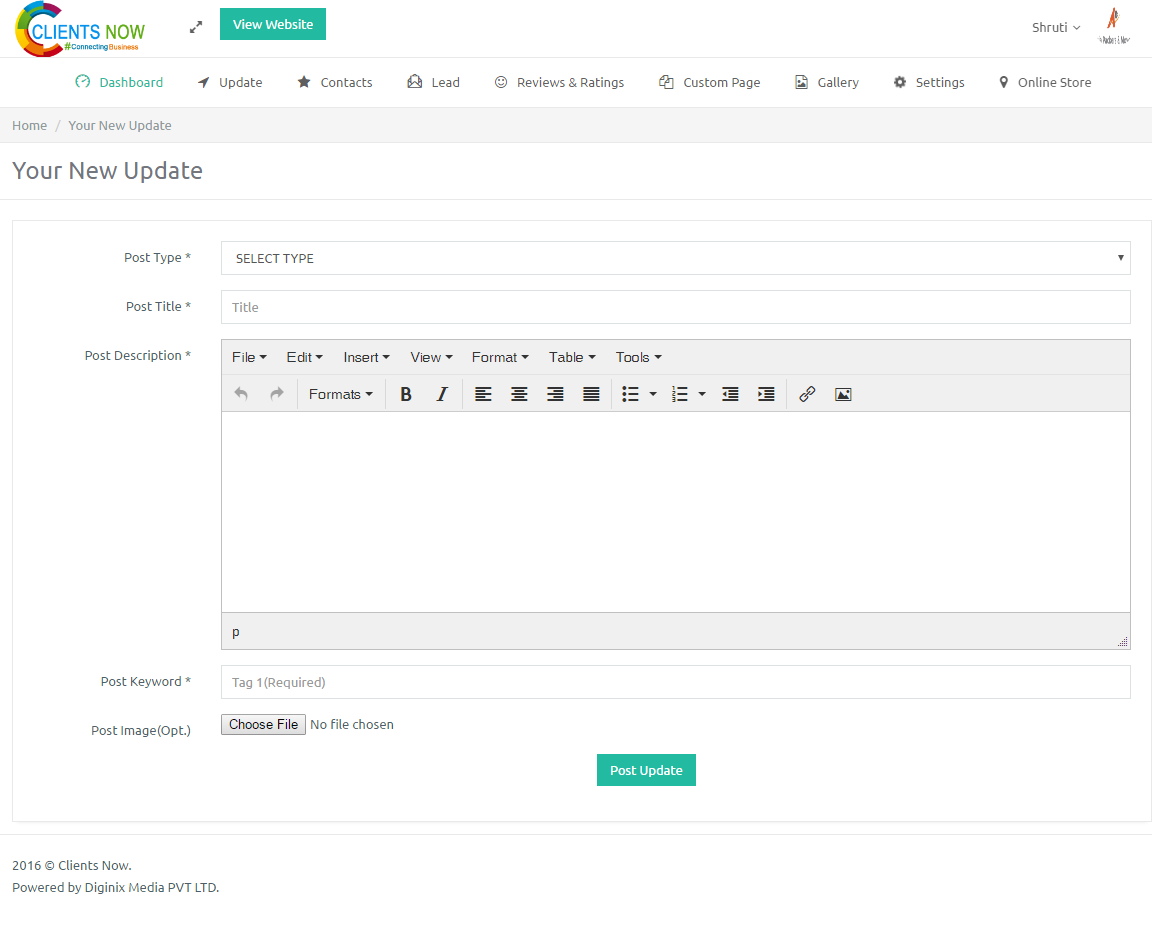Click the 'No file chosen' text
Screen dimensions: 1152x938
tap(352, 724)
